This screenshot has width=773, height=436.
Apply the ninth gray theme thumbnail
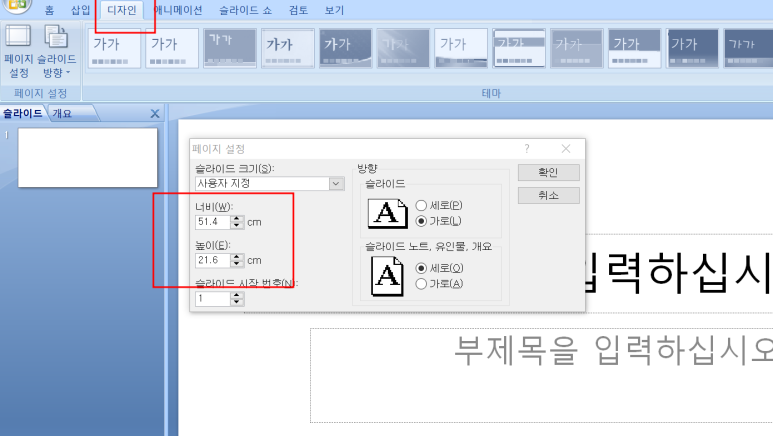pos(576,48)
